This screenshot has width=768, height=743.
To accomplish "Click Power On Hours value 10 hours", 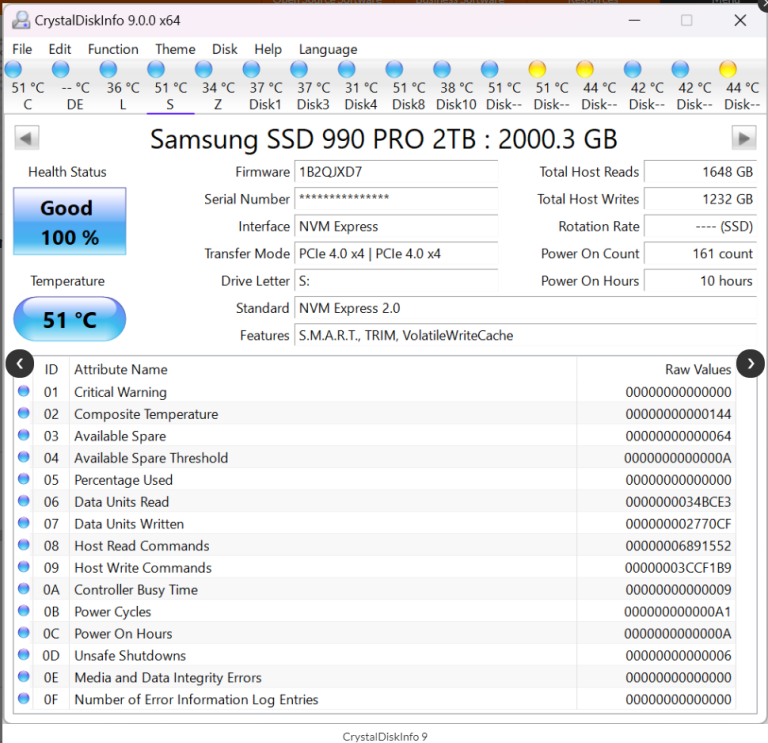I will (x=700, y=281).
